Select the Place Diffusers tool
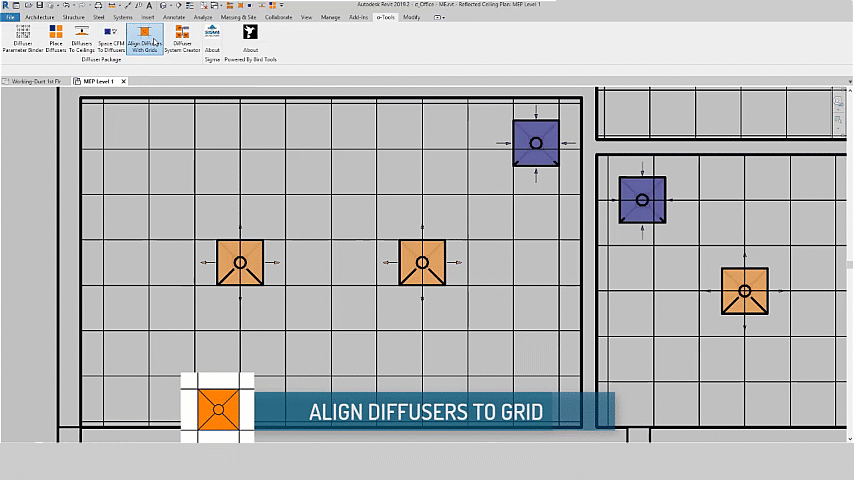854x480 pixels. pyautogui.click(x=56, y=39)
